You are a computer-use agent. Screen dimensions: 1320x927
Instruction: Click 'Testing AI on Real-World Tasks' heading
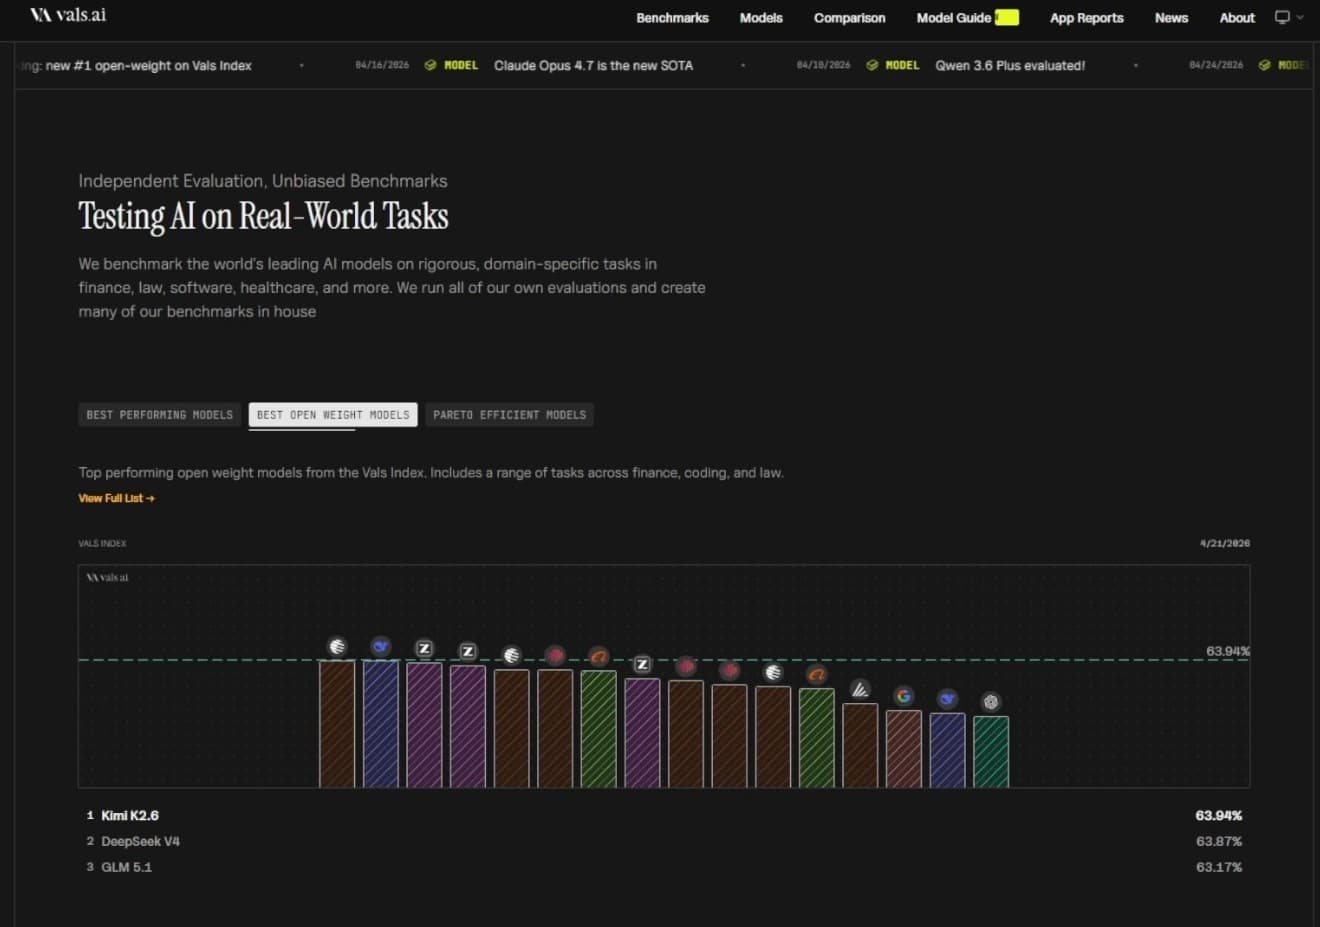click(263, 216)
